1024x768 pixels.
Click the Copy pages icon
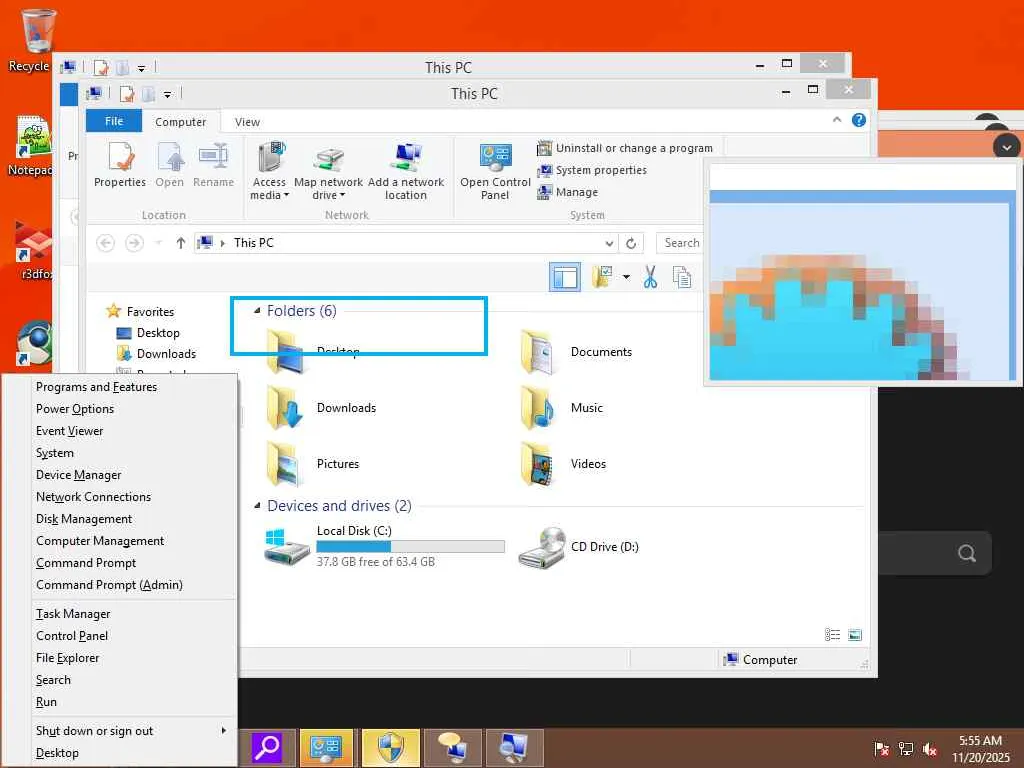(682, 278)
